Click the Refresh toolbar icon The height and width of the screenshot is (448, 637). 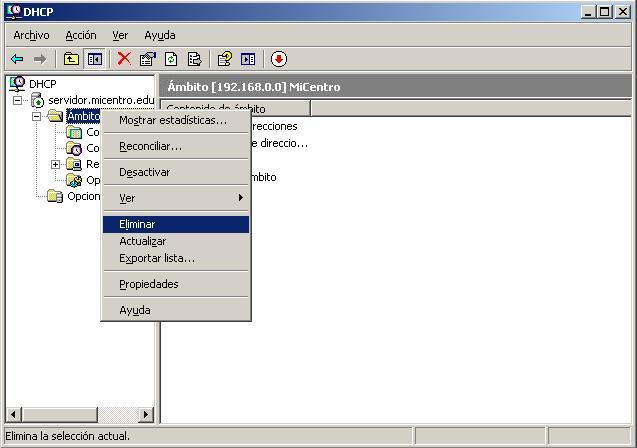171,59
